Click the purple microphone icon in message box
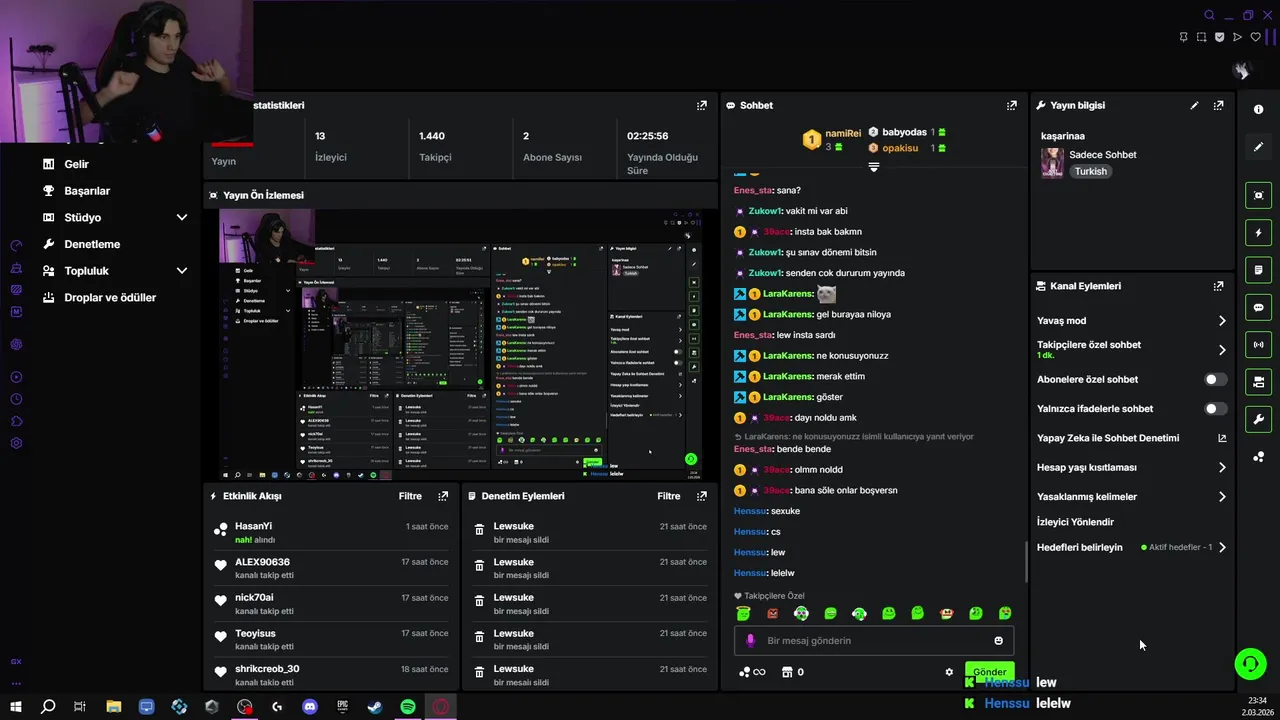 tap(750, 641)
